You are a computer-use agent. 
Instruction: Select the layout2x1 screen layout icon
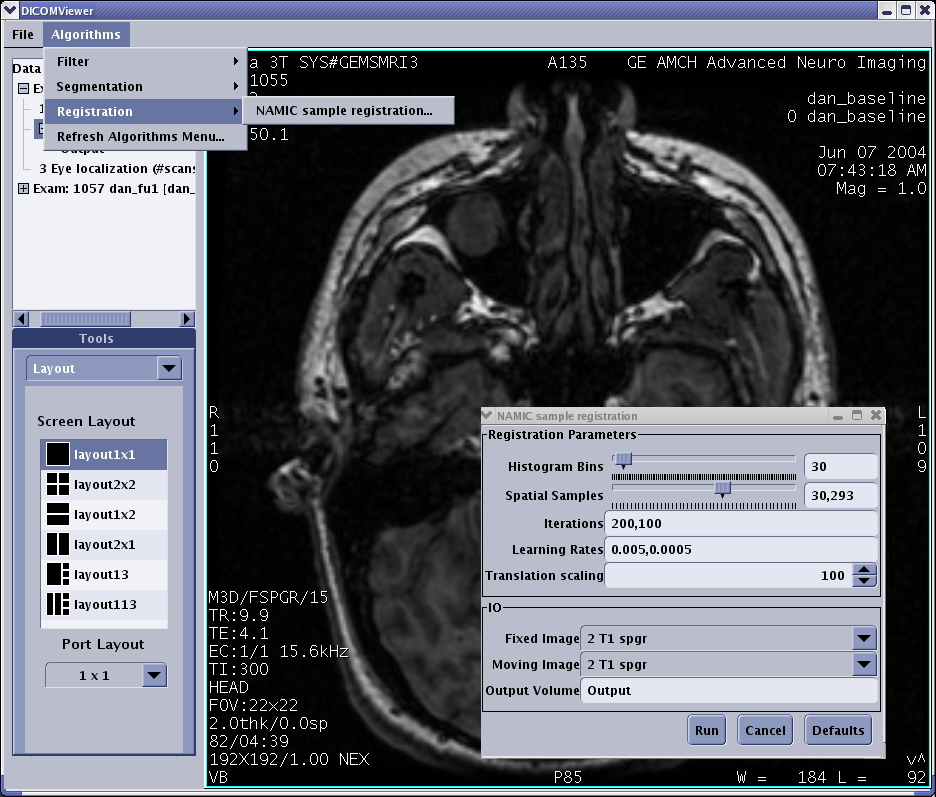[57, 544]
